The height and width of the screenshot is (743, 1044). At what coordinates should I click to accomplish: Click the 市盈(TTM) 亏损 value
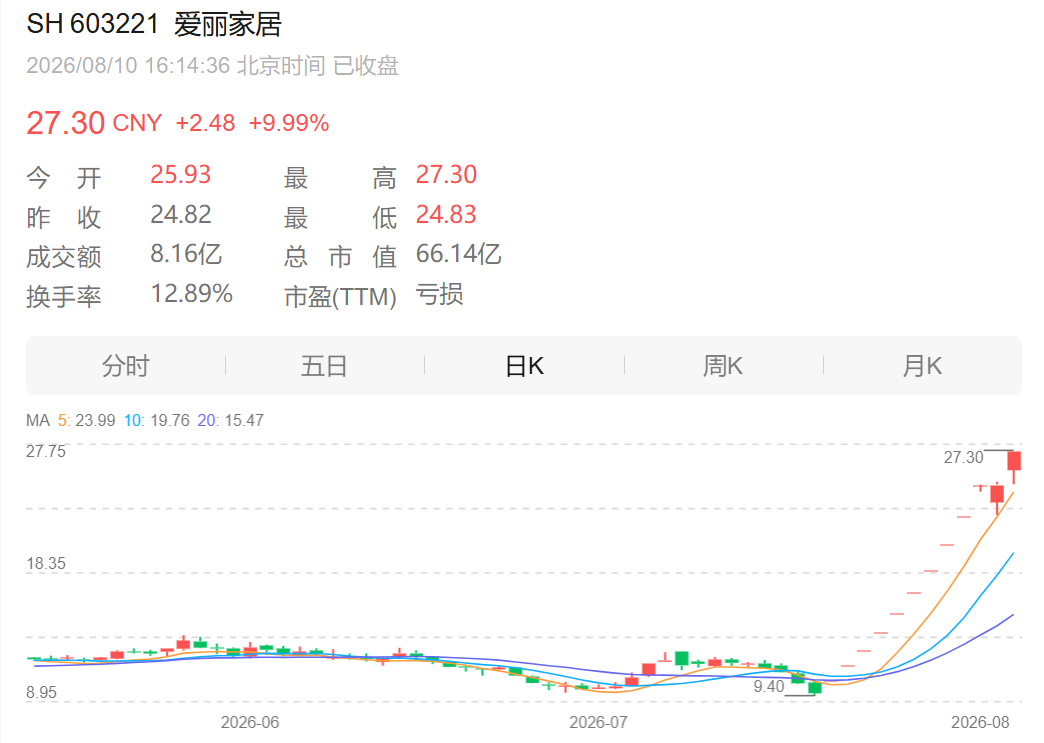pos(439,294)
